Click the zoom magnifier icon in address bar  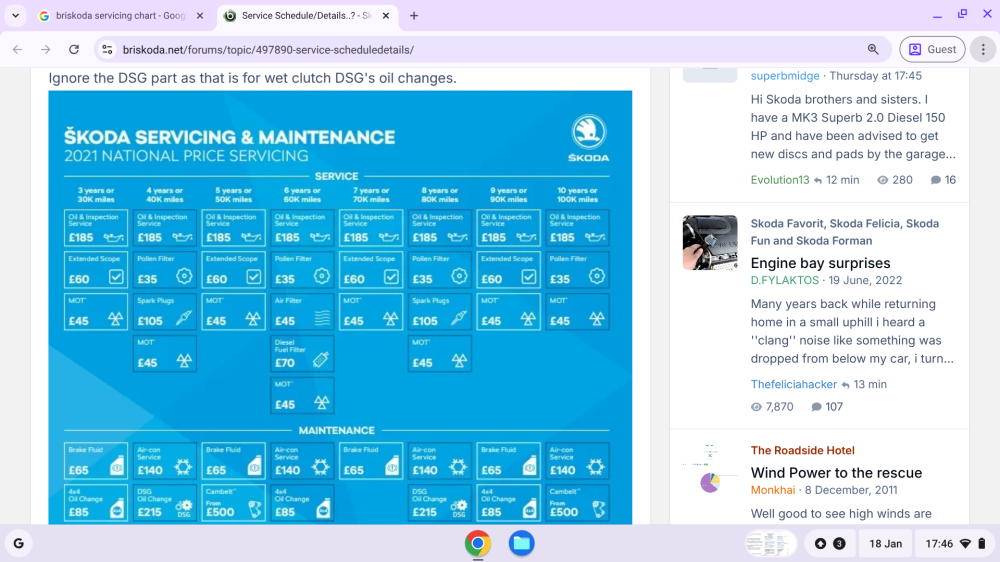coord(873,49)
